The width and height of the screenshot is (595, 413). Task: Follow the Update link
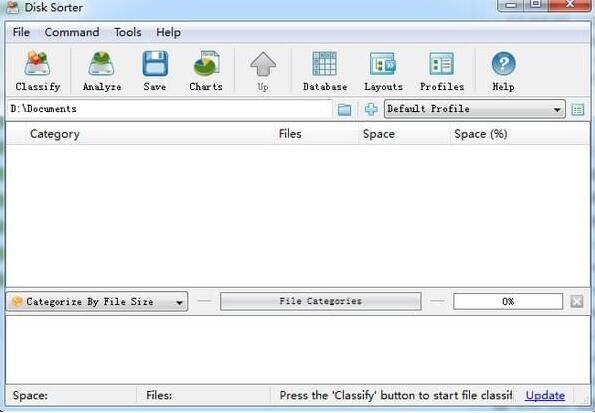545,396
